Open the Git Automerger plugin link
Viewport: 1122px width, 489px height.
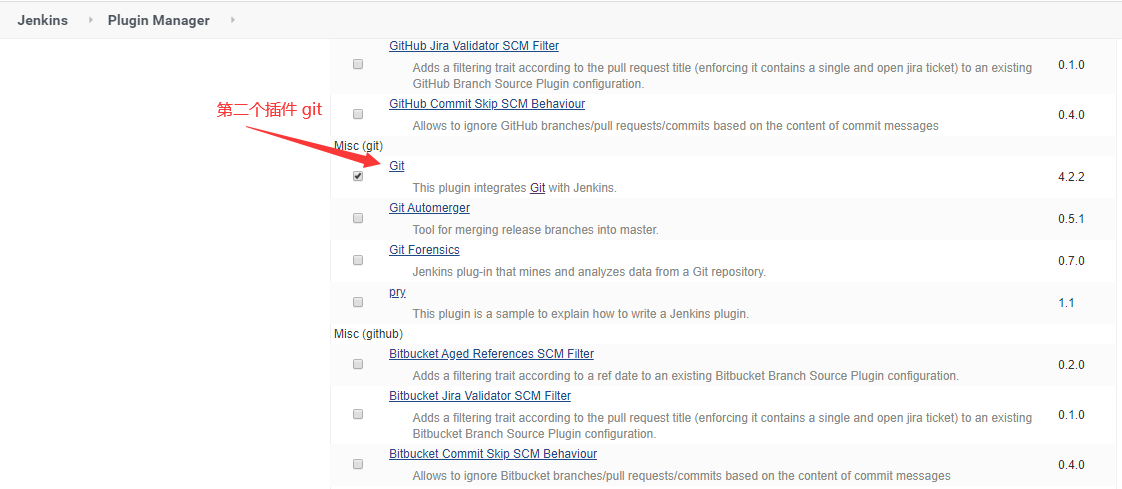pyautogui.click(x=429, y=208)
